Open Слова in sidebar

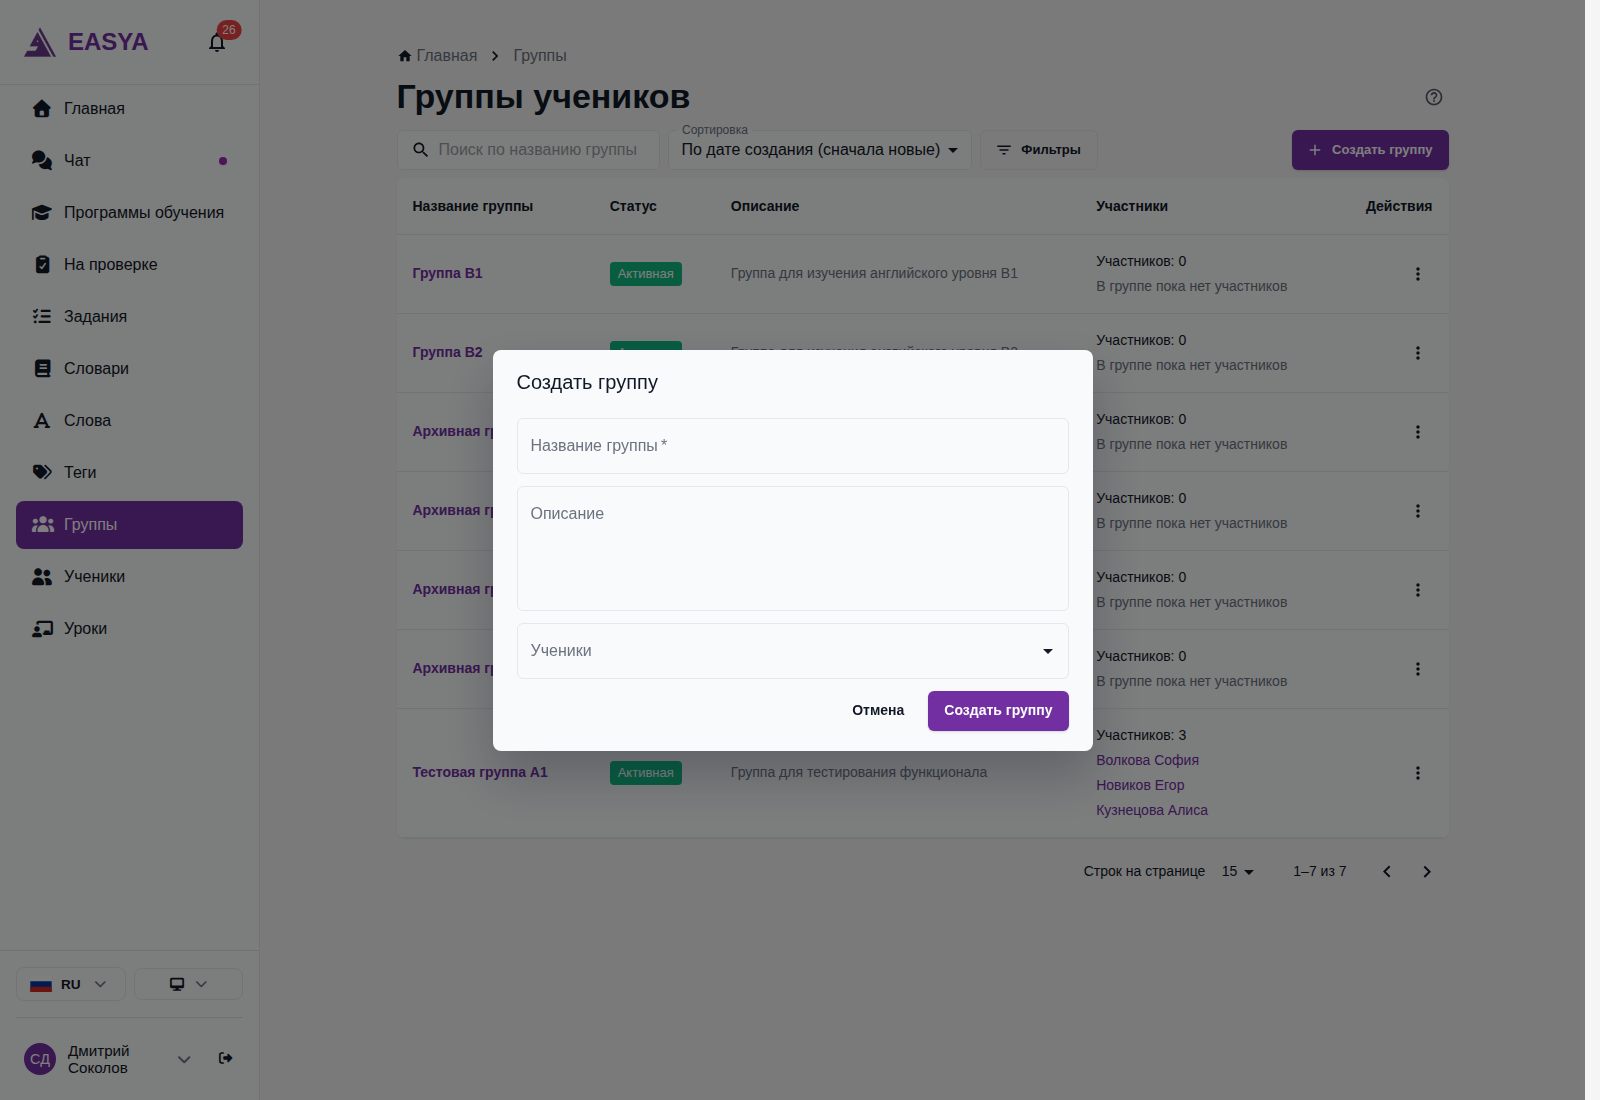pyautogui.click(x=129, y=421)
